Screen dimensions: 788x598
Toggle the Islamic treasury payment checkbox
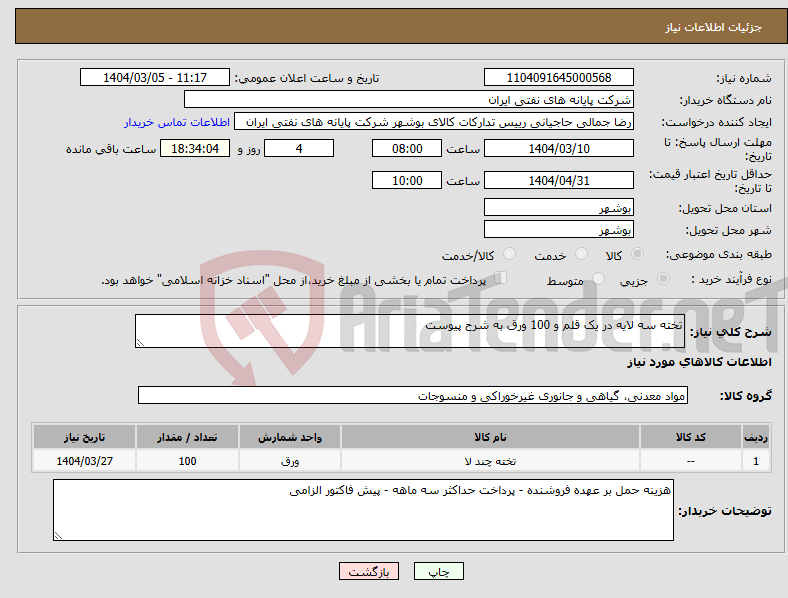click(x=501, y=278)
